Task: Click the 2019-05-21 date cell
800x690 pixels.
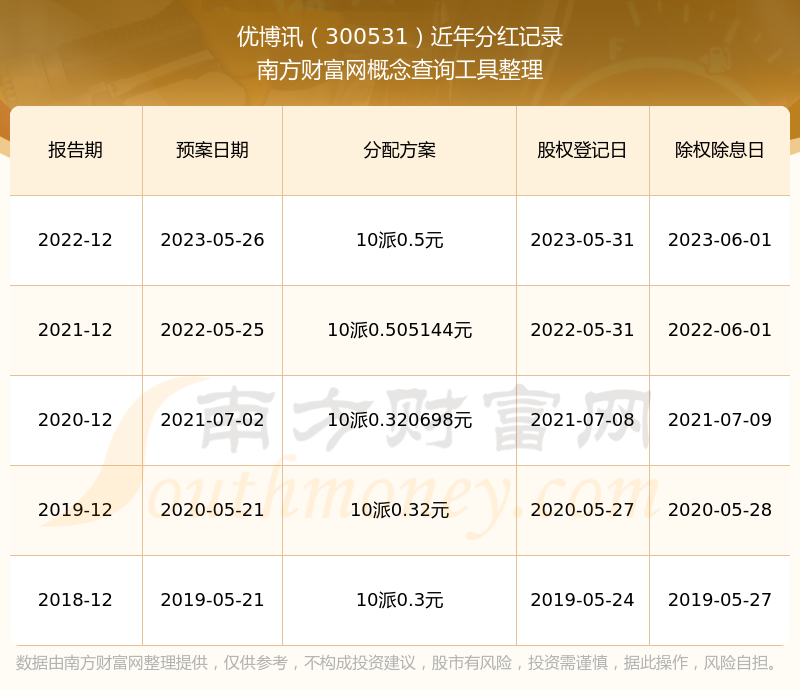Action: point(212,599)
